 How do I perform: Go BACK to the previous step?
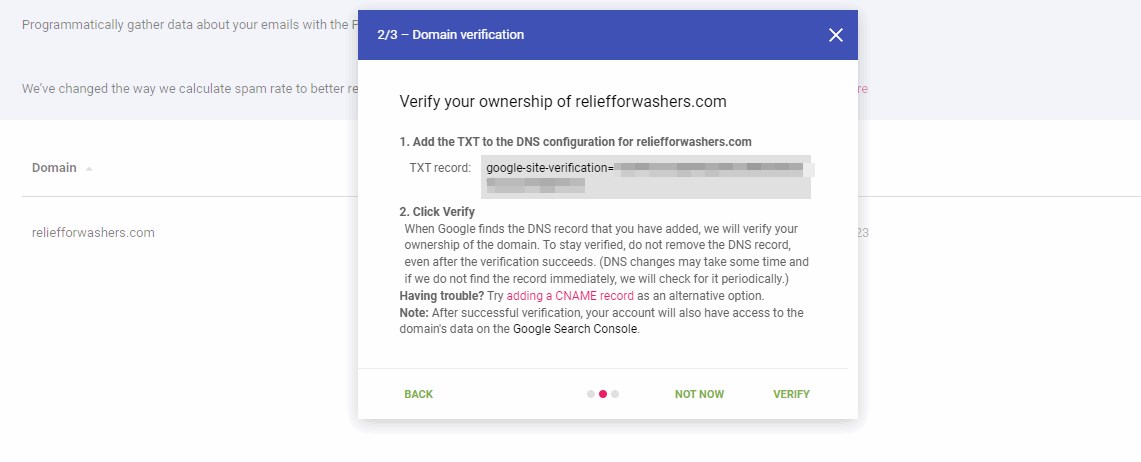coord(418,394)
